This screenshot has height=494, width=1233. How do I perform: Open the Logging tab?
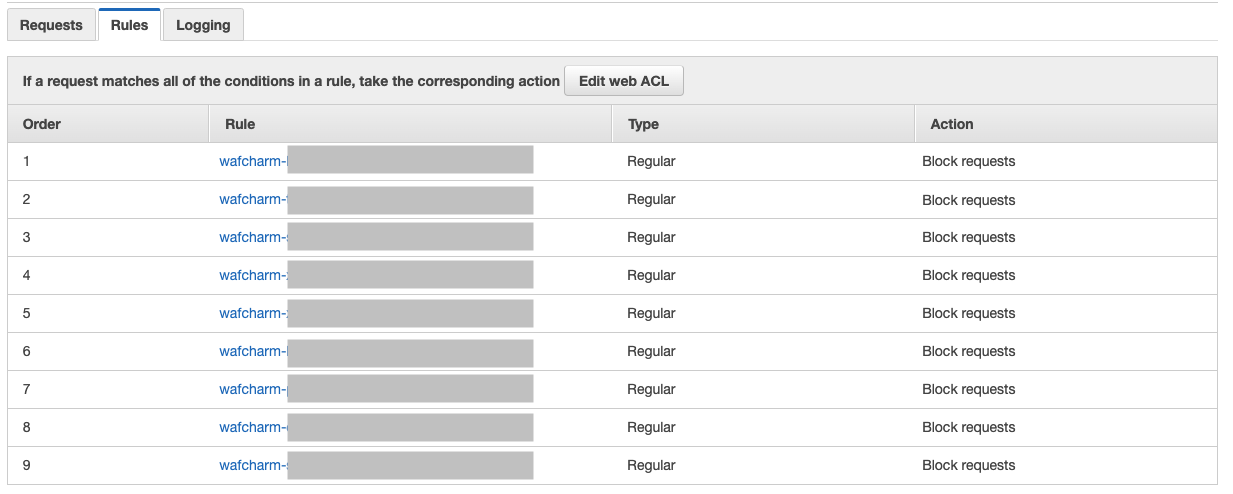203,25
